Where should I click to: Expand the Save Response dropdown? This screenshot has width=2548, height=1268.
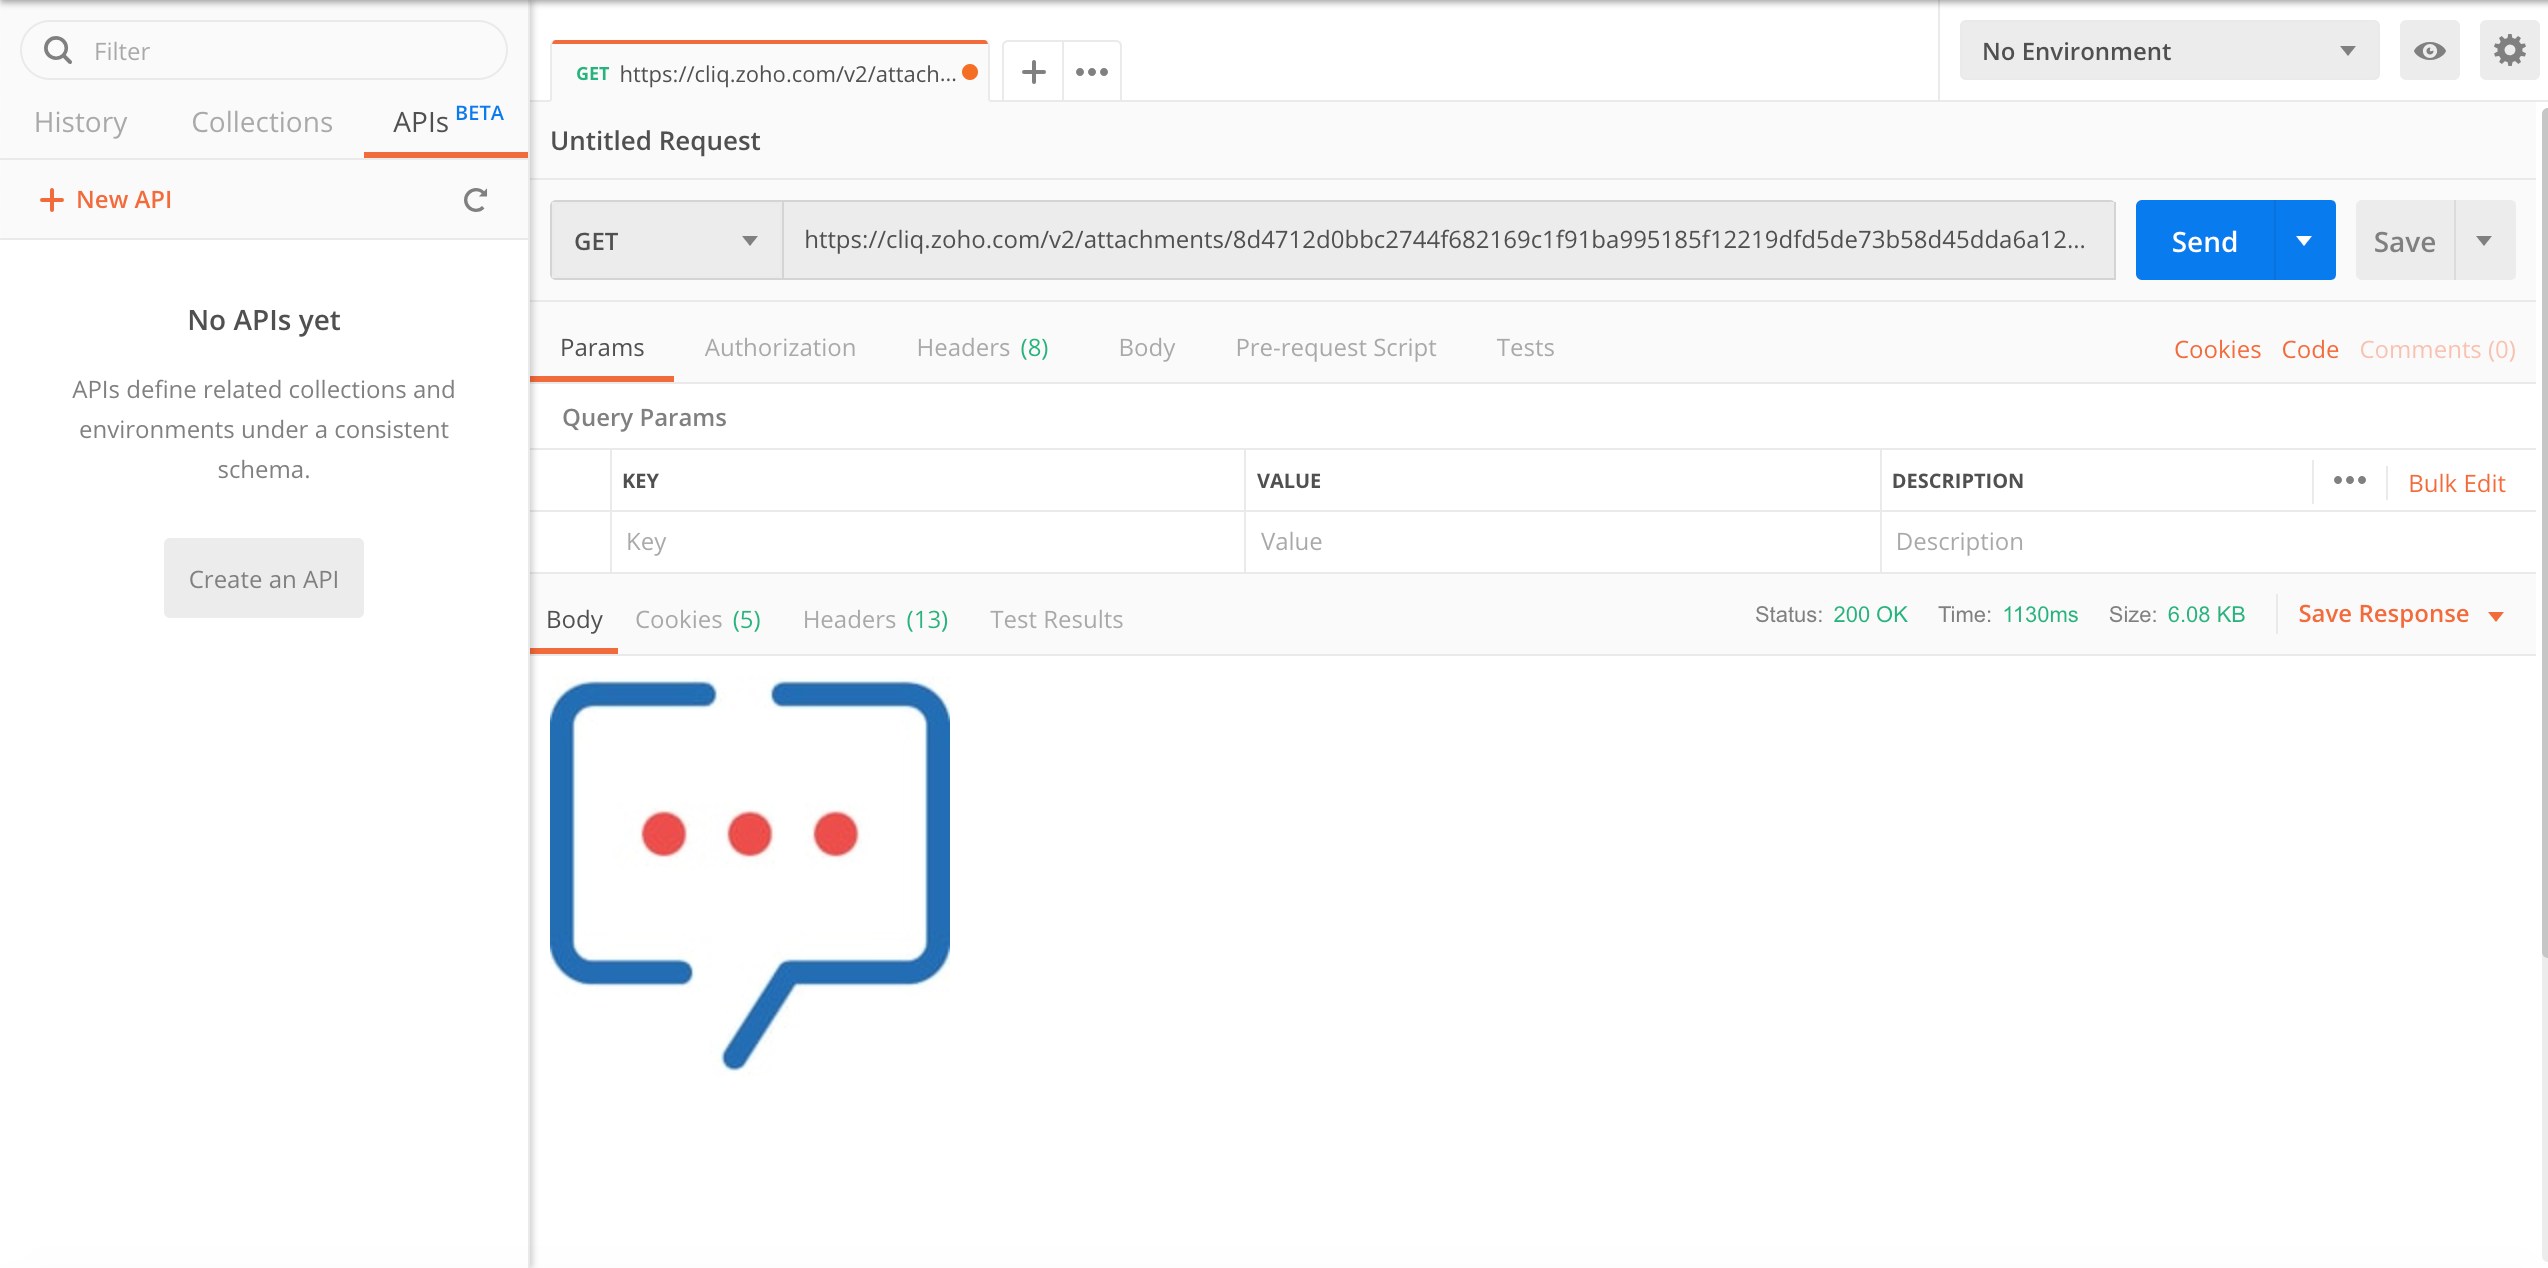coord(2496,616)
